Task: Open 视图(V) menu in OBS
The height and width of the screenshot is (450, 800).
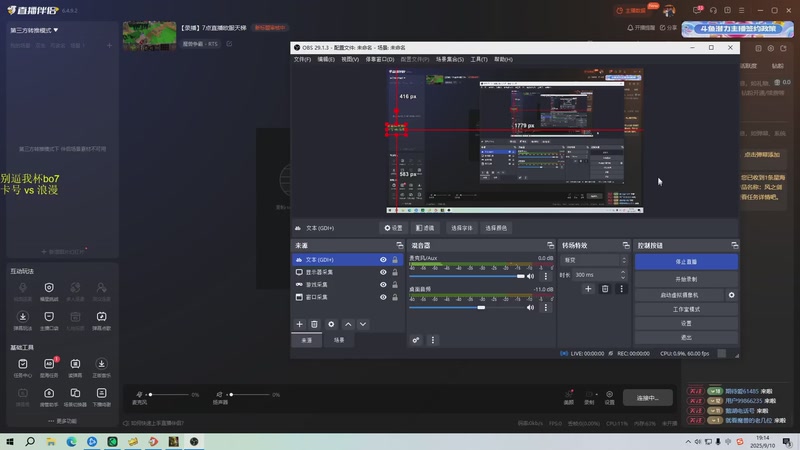Action: [x=350, y=59]
